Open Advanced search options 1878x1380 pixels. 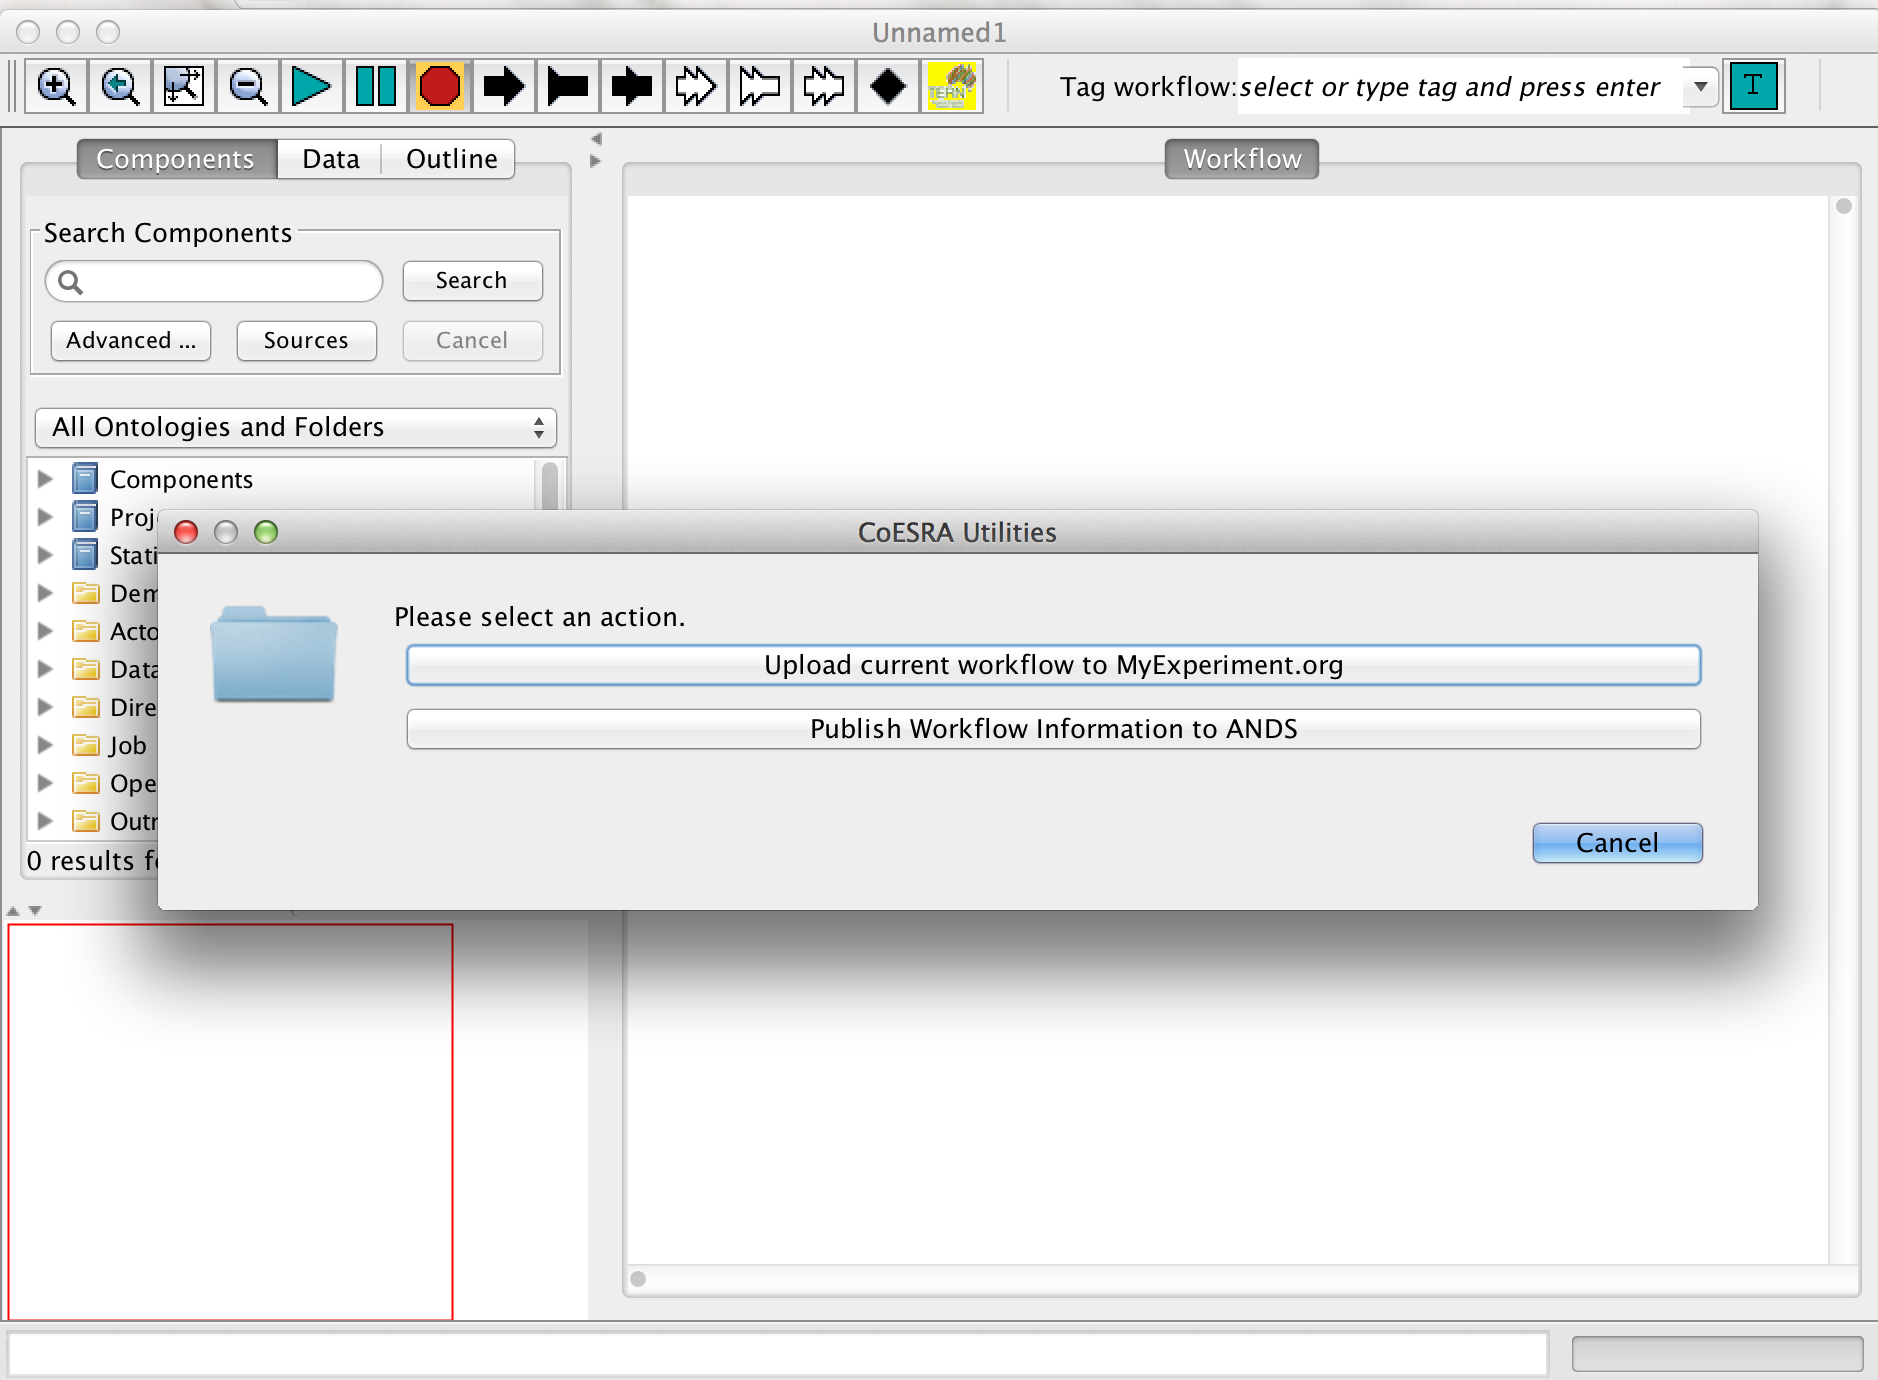tap(131, 341)
